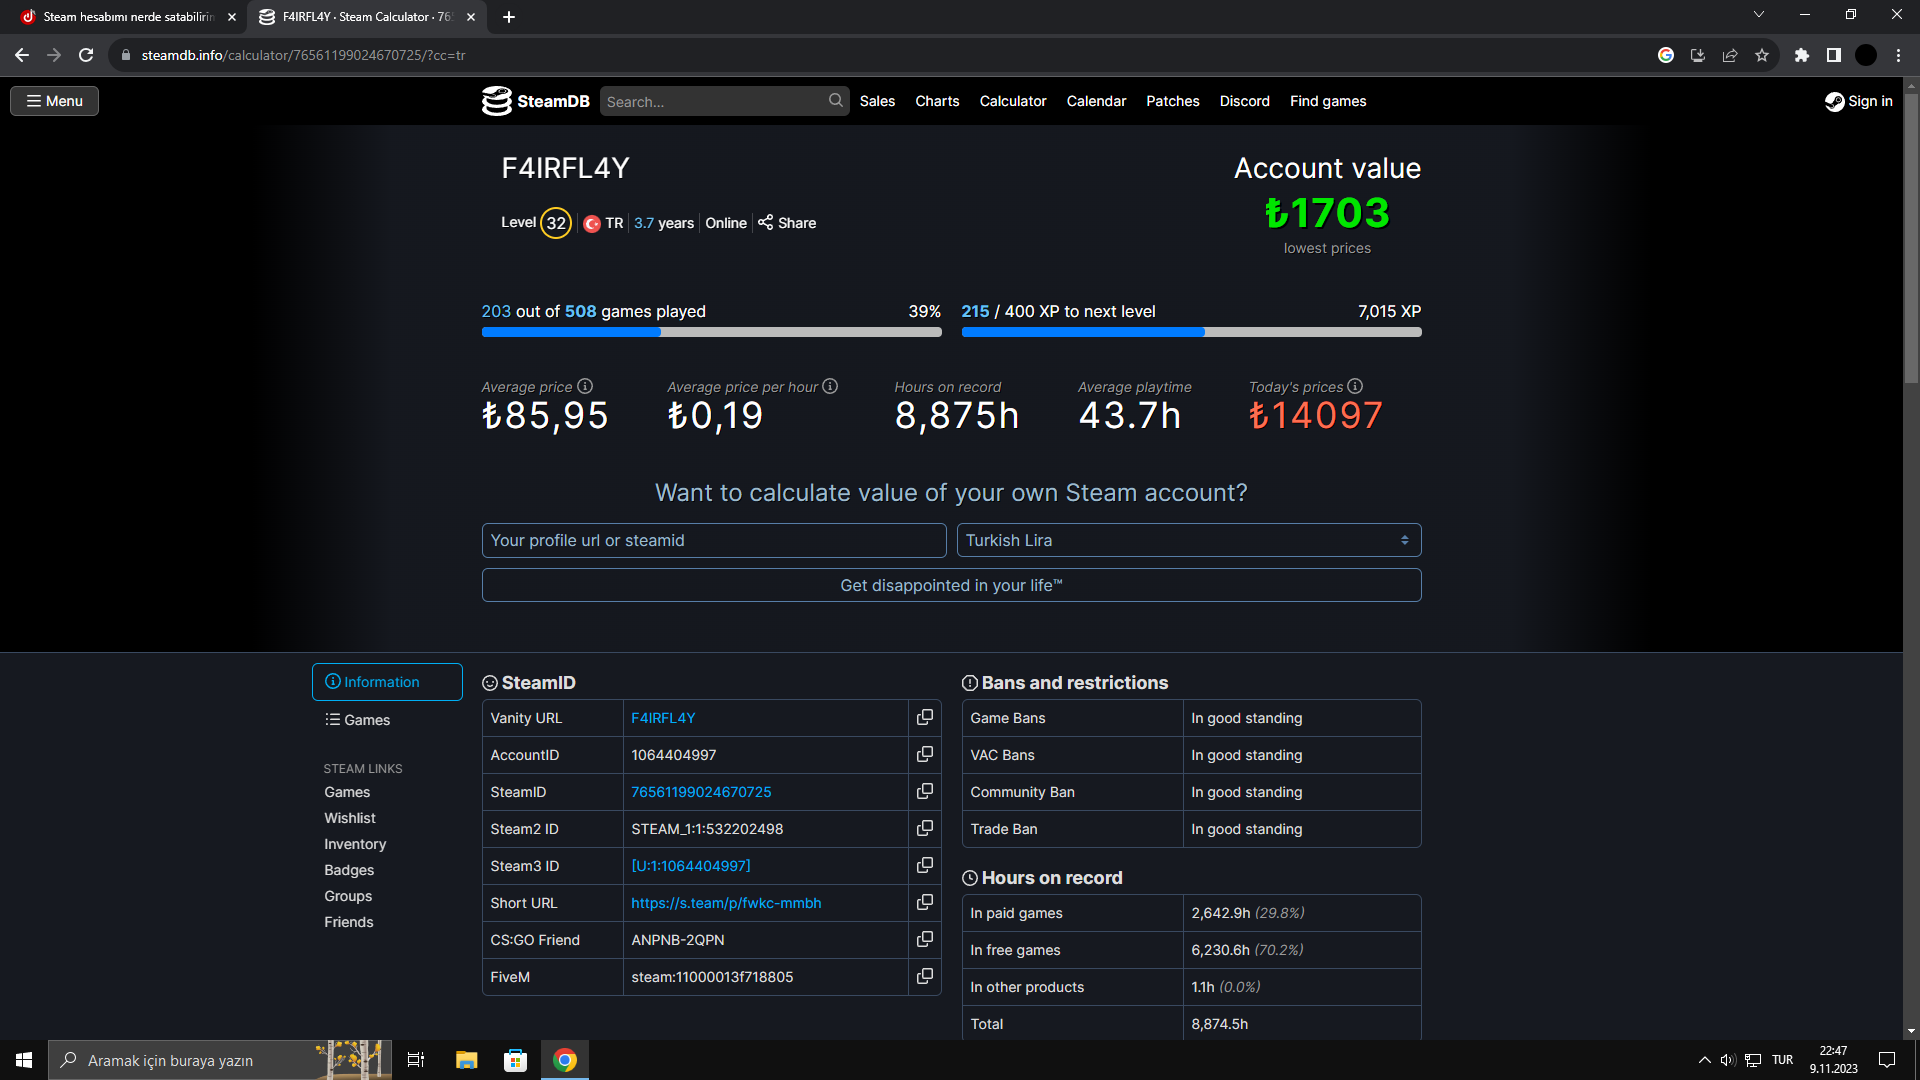Click the Share profile link
The height and width of the screenshot is (1080, 1920).
(787, 223)
